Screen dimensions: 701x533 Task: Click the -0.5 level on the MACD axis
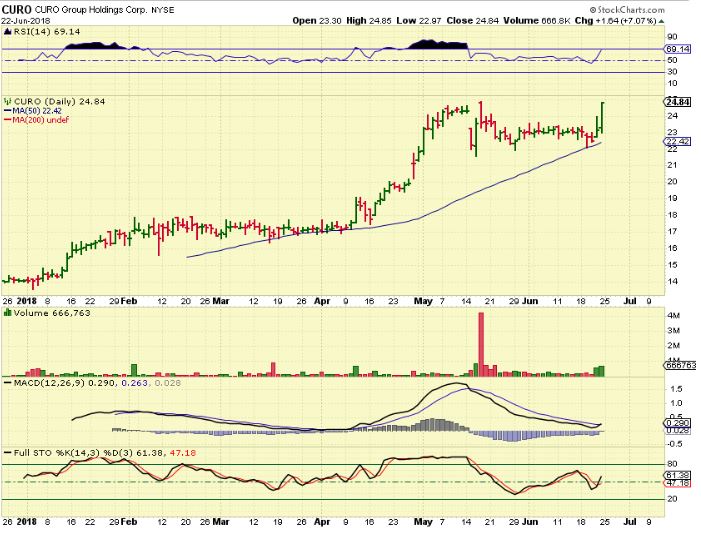click(x=675, y=444)
